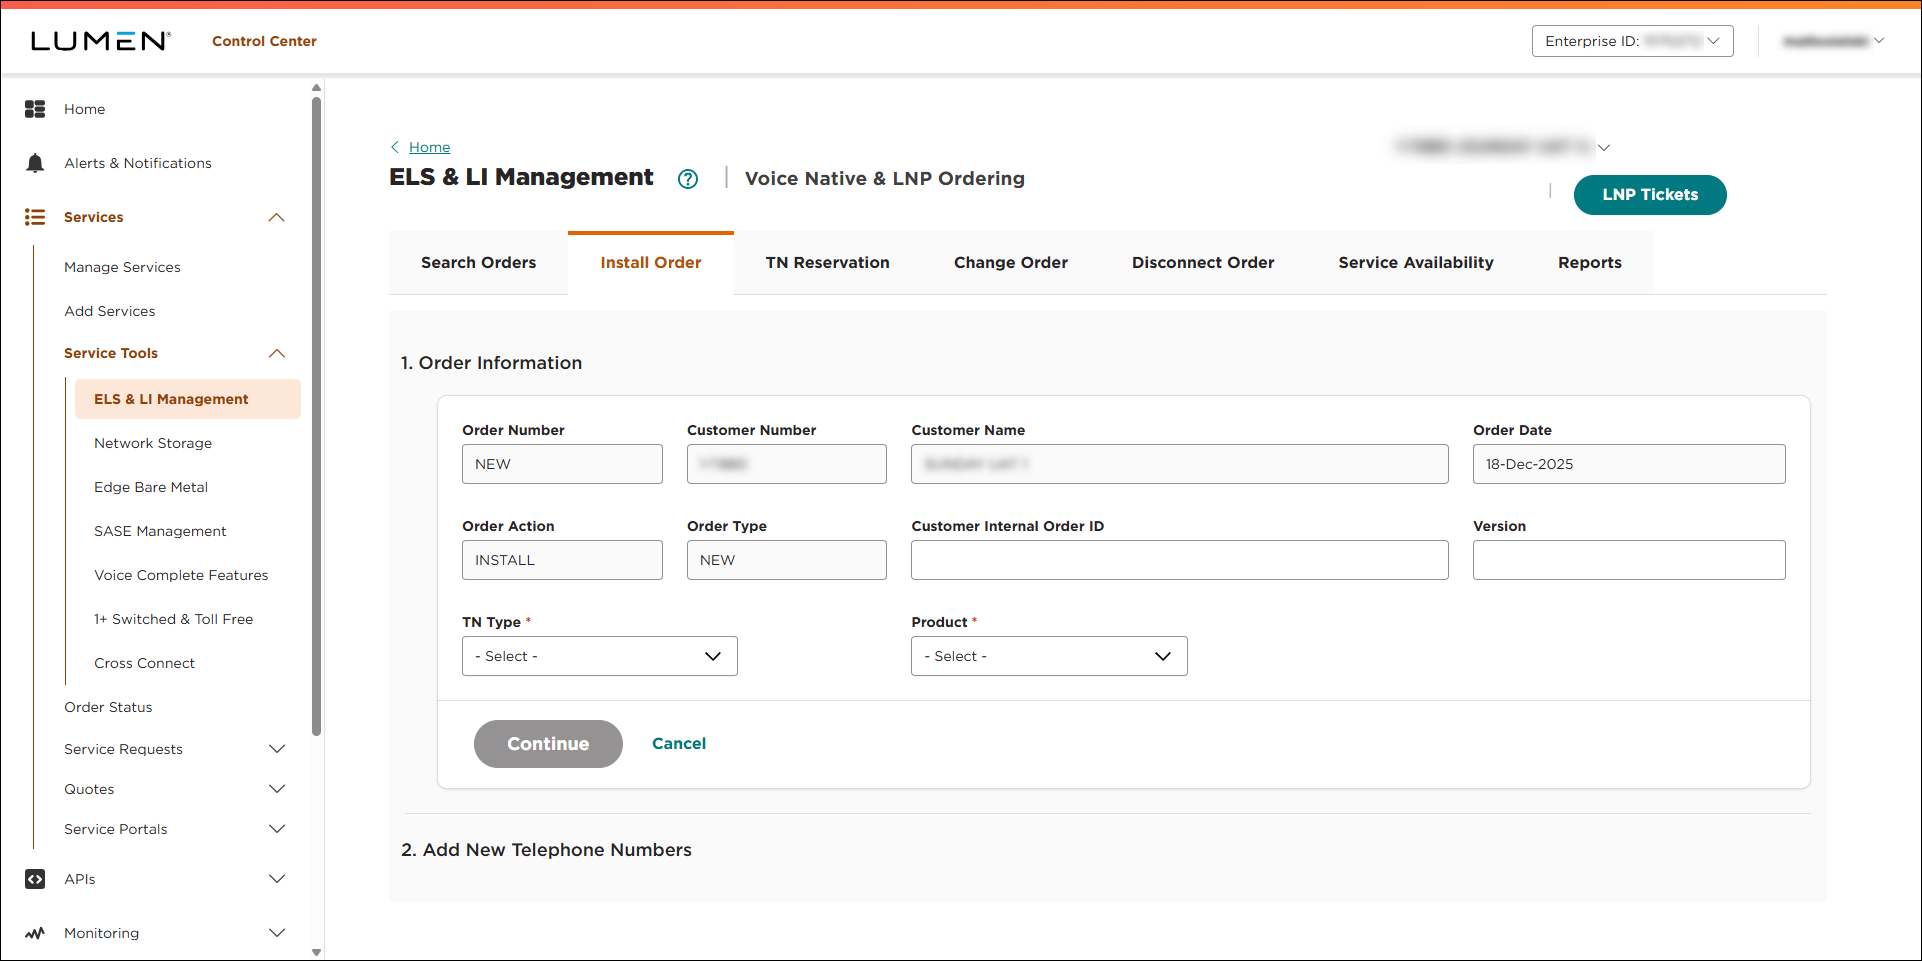The width and height of the screenshot is (1922, 961).
Task: Click the Home grid icon in sidebar
Action: pos(35,109)
